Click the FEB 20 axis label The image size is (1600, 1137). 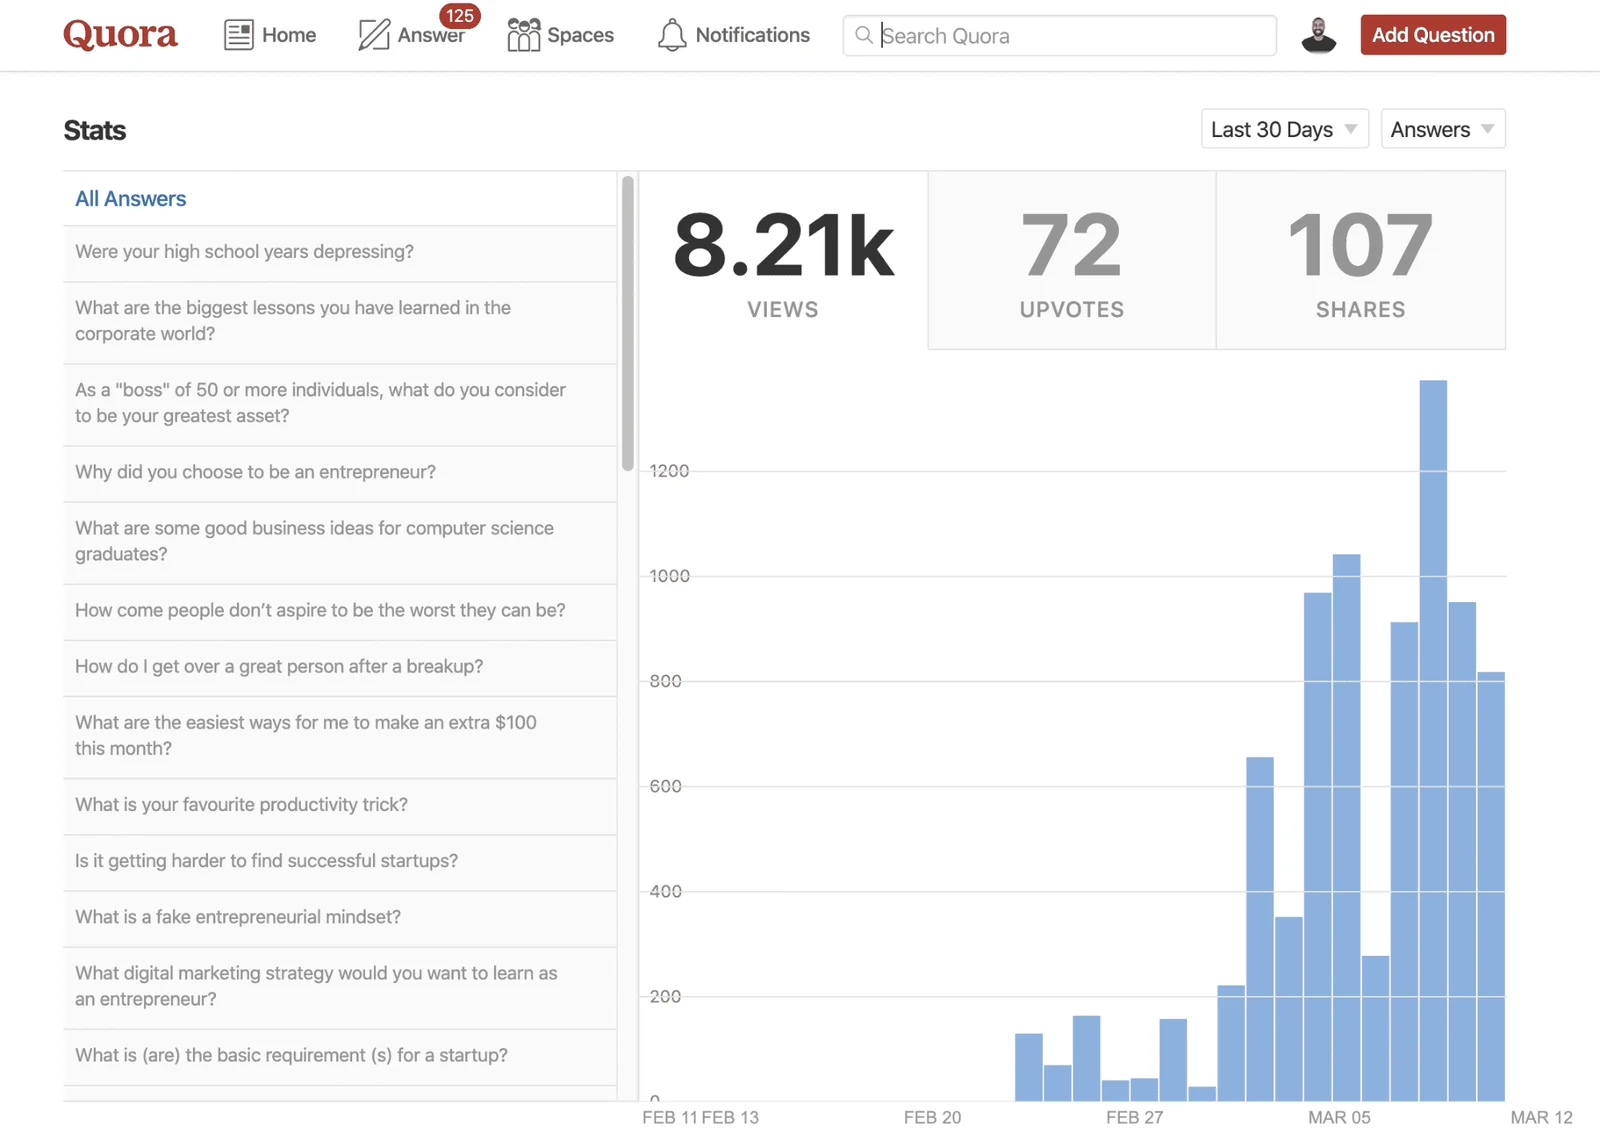click(x=932, y=1117)
